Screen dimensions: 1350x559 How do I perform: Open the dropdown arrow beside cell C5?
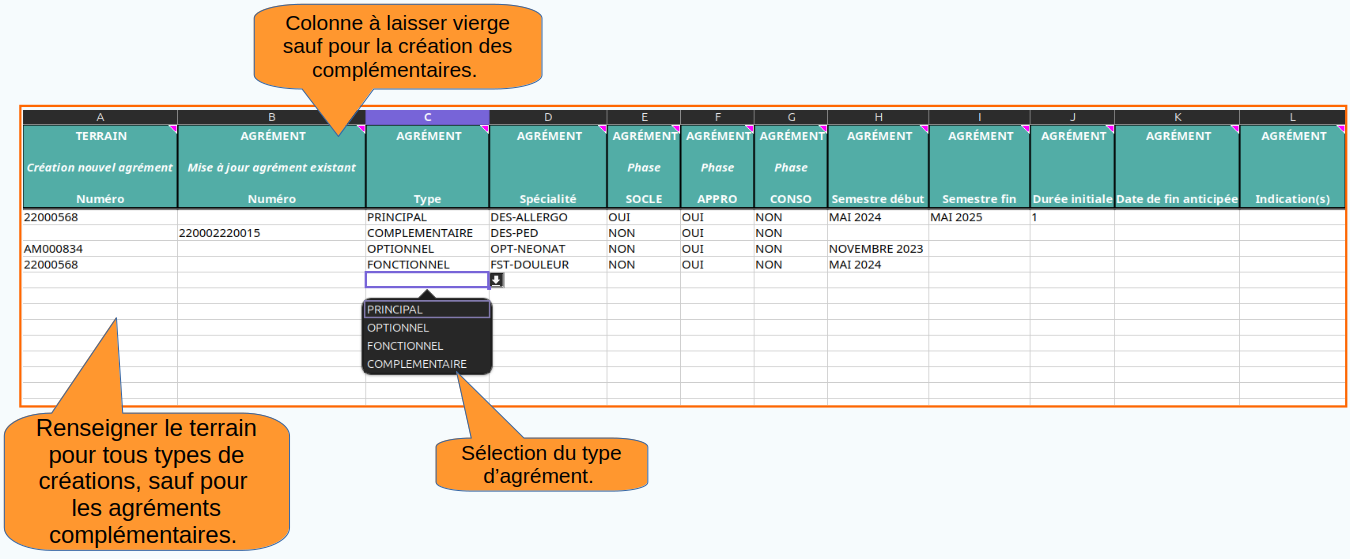tap(497, 280)
